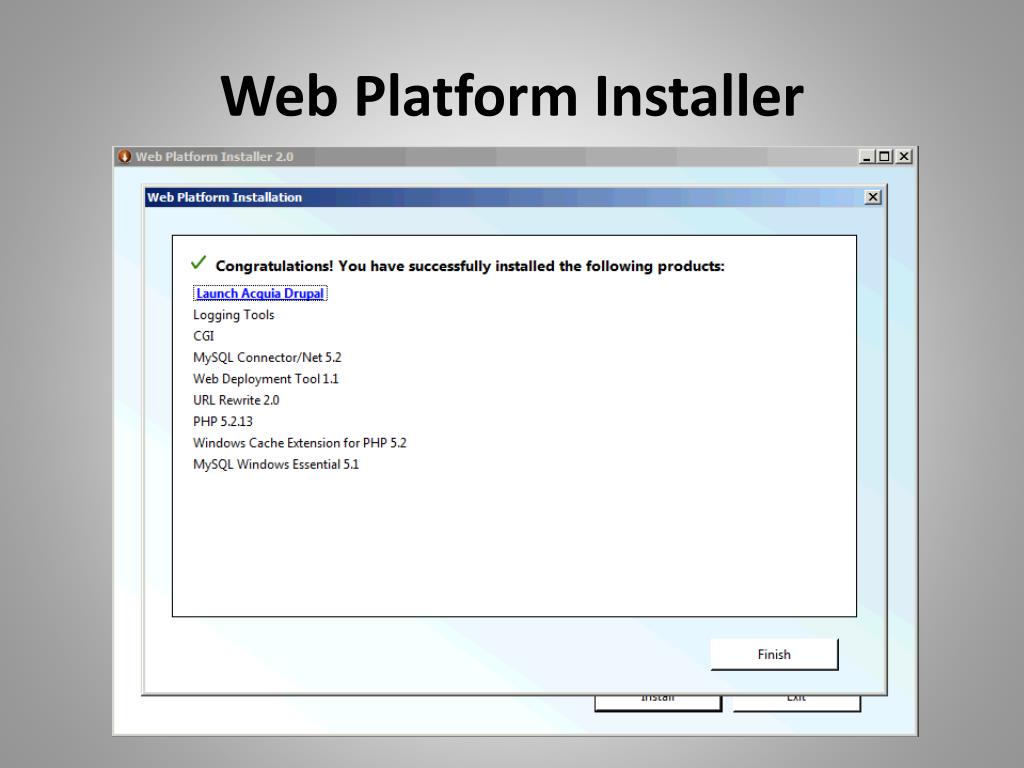Select the PHP 5.2.13 entry
1024x768 pixels.
223,422
